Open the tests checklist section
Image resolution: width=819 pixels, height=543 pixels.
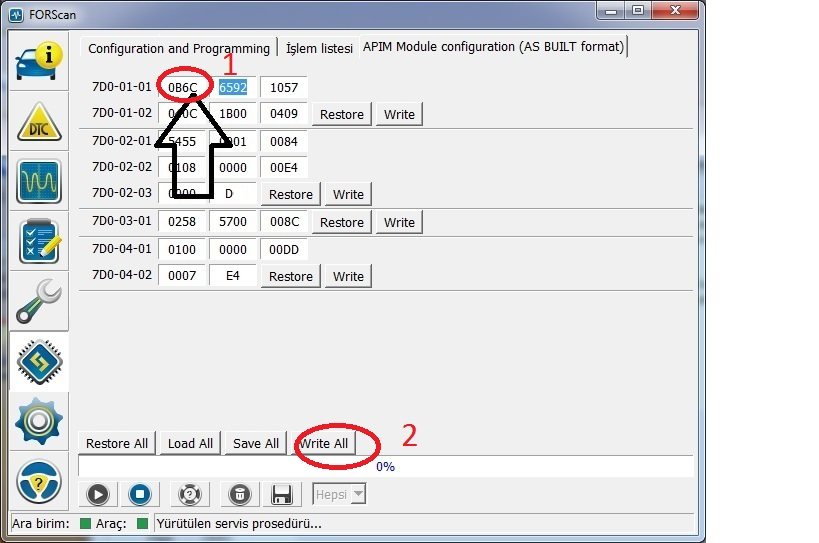click(39, 242)
